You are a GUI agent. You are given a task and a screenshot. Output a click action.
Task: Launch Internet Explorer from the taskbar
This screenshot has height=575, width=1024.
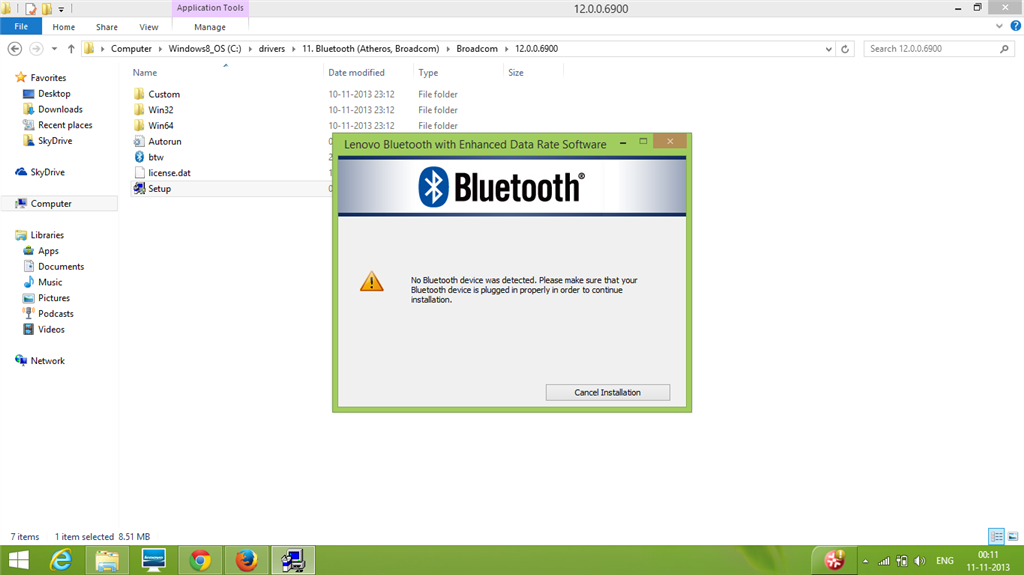coord(61,560)
